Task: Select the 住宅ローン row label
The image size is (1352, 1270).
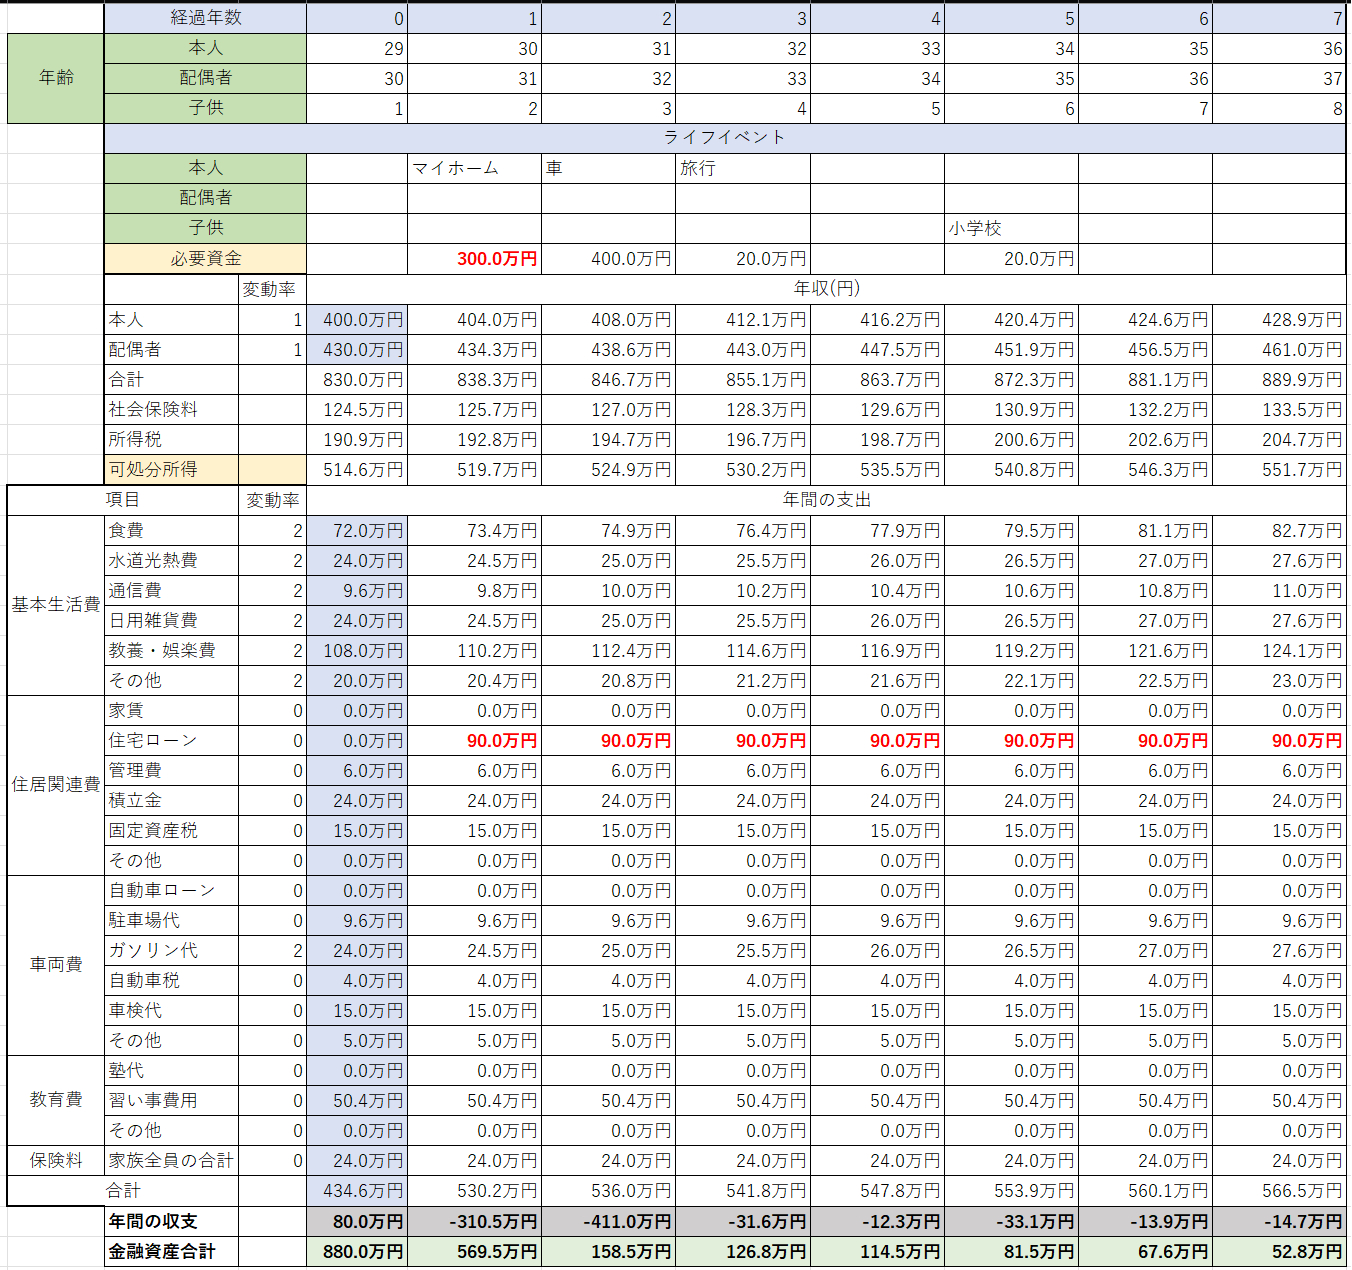Action: (x=171, y=740)
